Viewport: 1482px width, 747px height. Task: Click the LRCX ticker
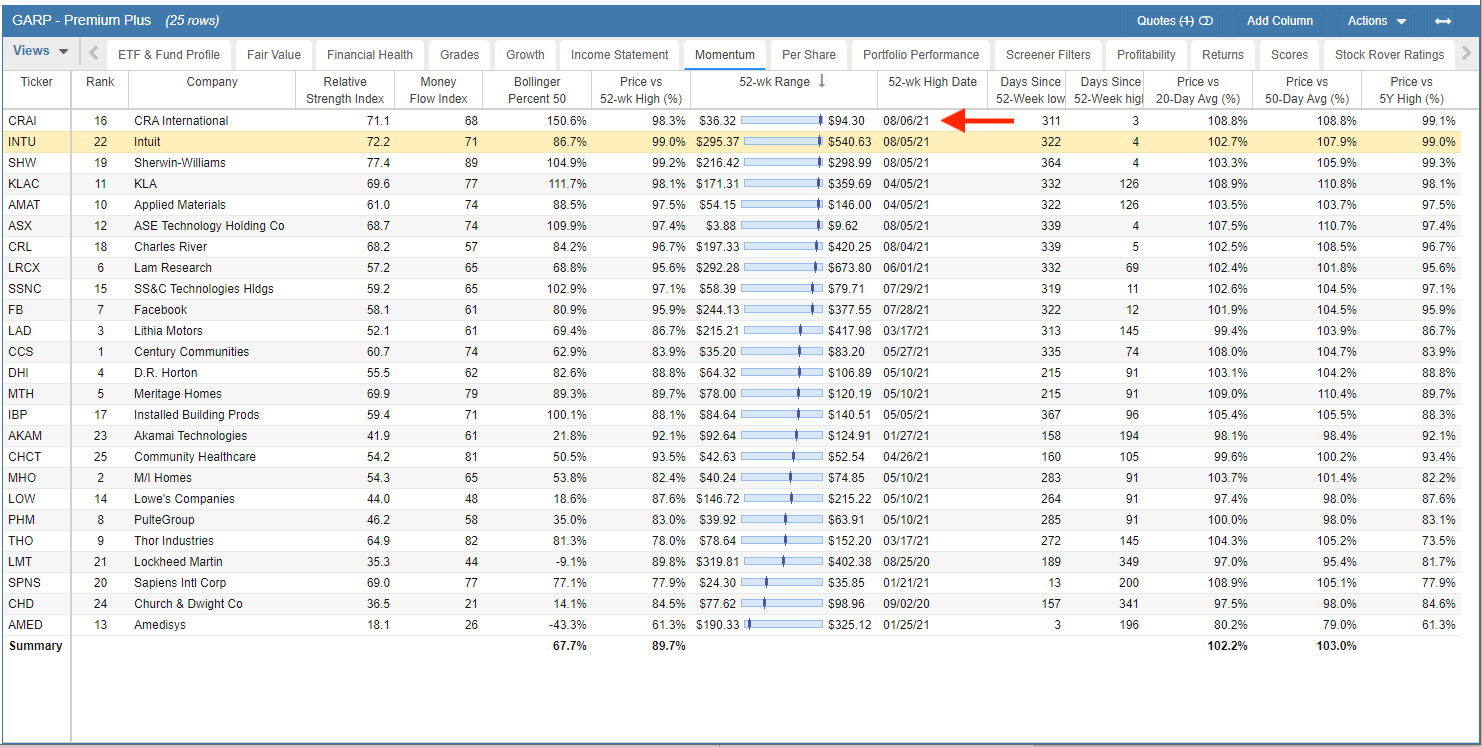pyautogui.click(x=24, y=268)
